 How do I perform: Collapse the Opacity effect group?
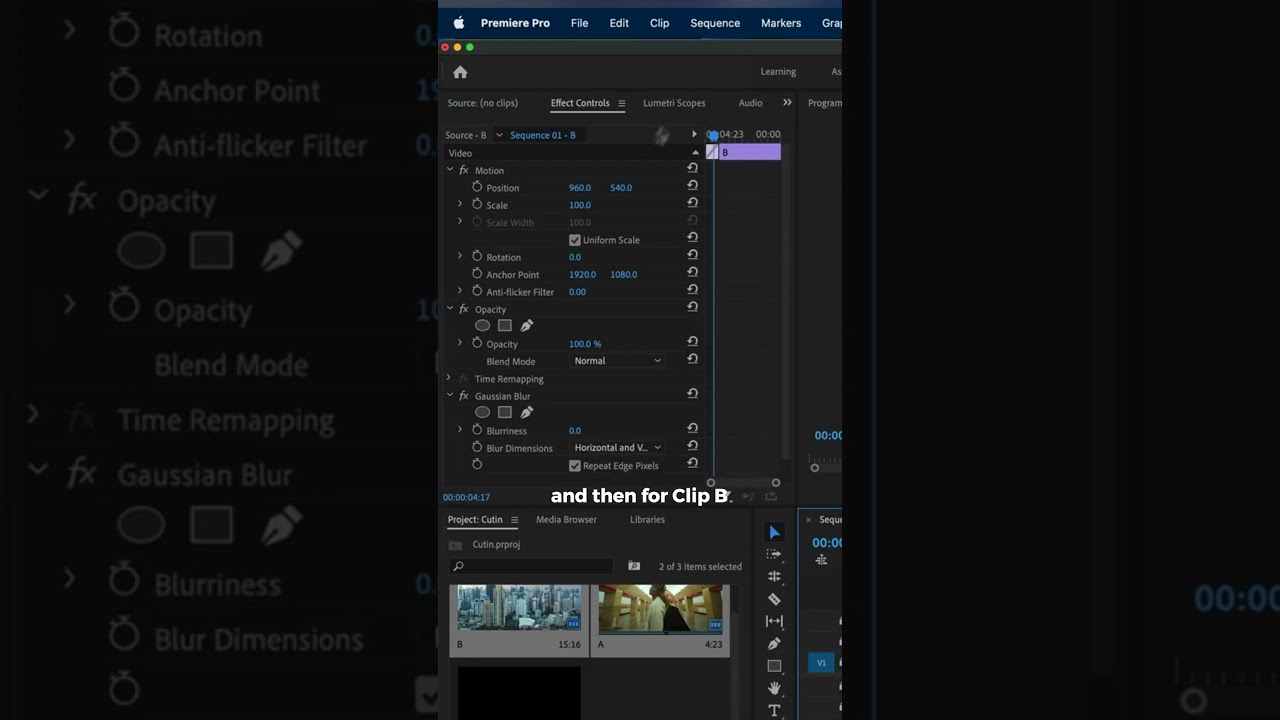450,309
